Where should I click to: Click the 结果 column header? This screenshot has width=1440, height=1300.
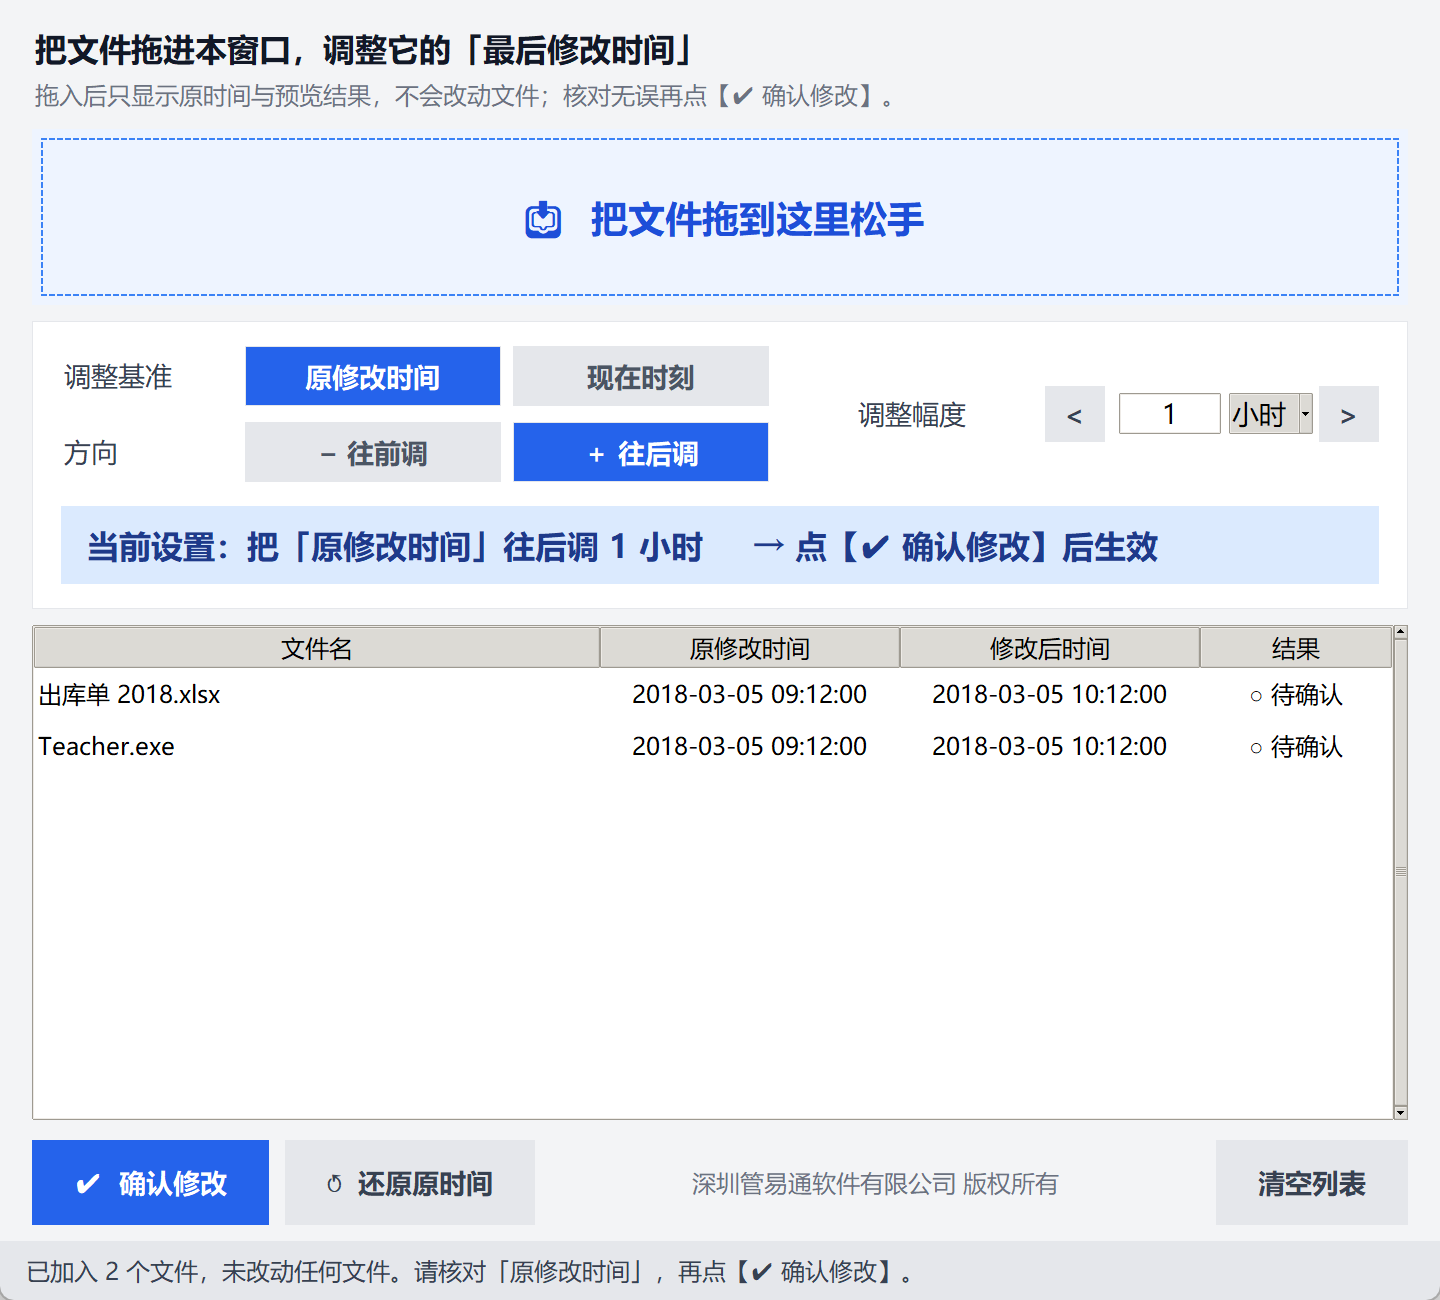[x=1296, y=648]
